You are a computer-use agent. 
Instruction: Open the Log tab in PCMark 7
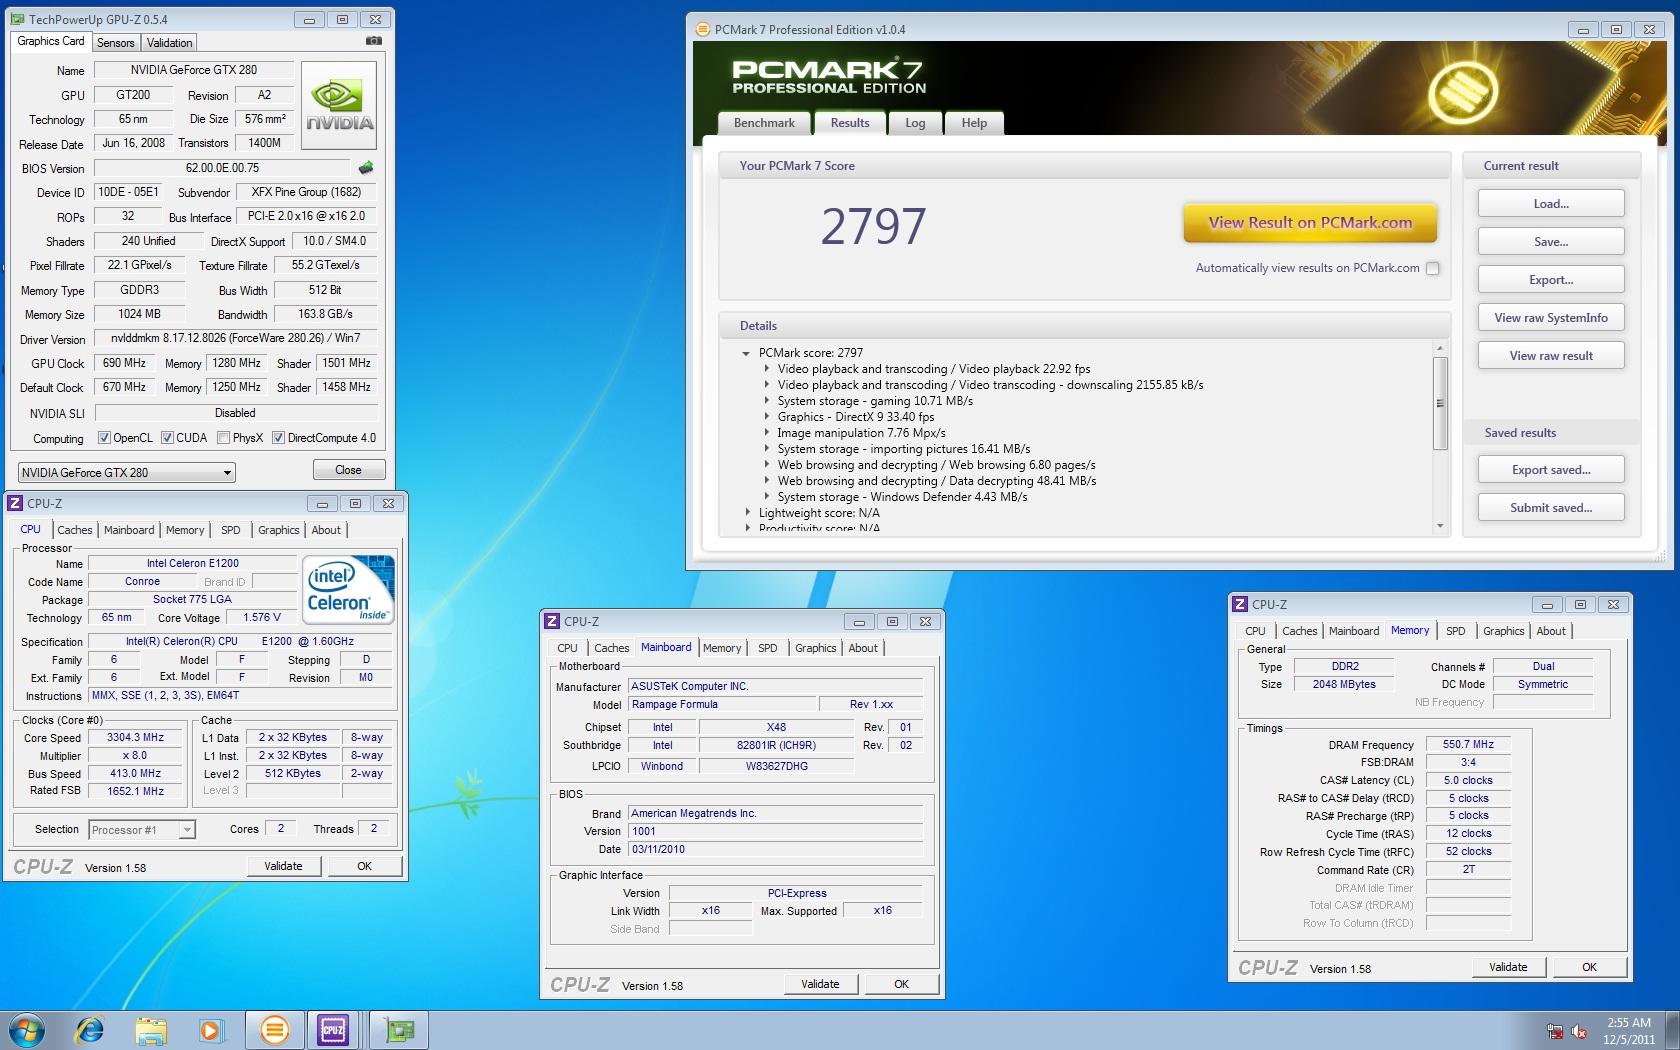coord(915,123)
